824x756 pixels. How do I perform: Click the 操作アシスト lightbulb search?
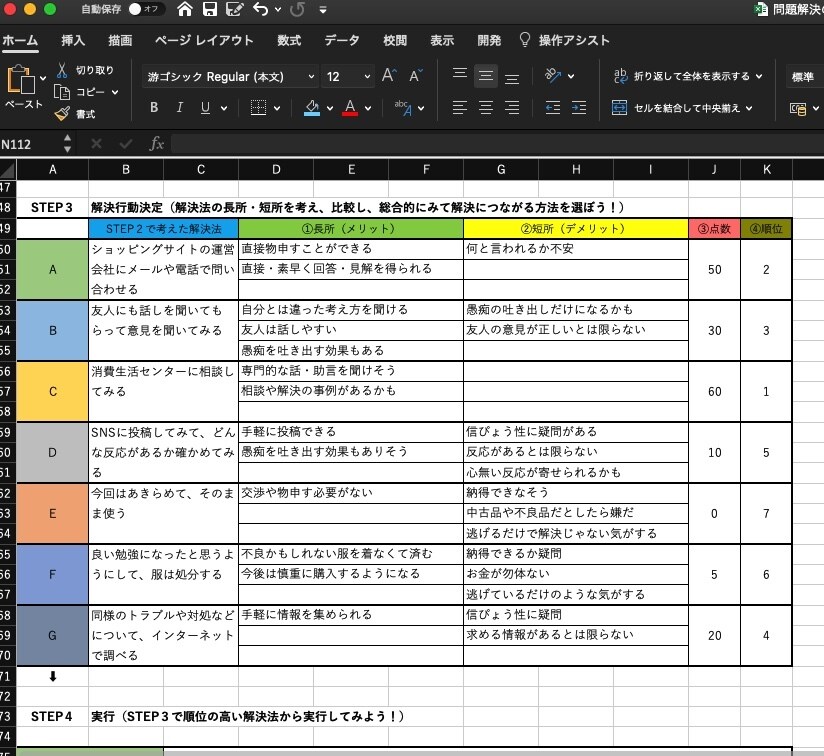pos(564,40)
